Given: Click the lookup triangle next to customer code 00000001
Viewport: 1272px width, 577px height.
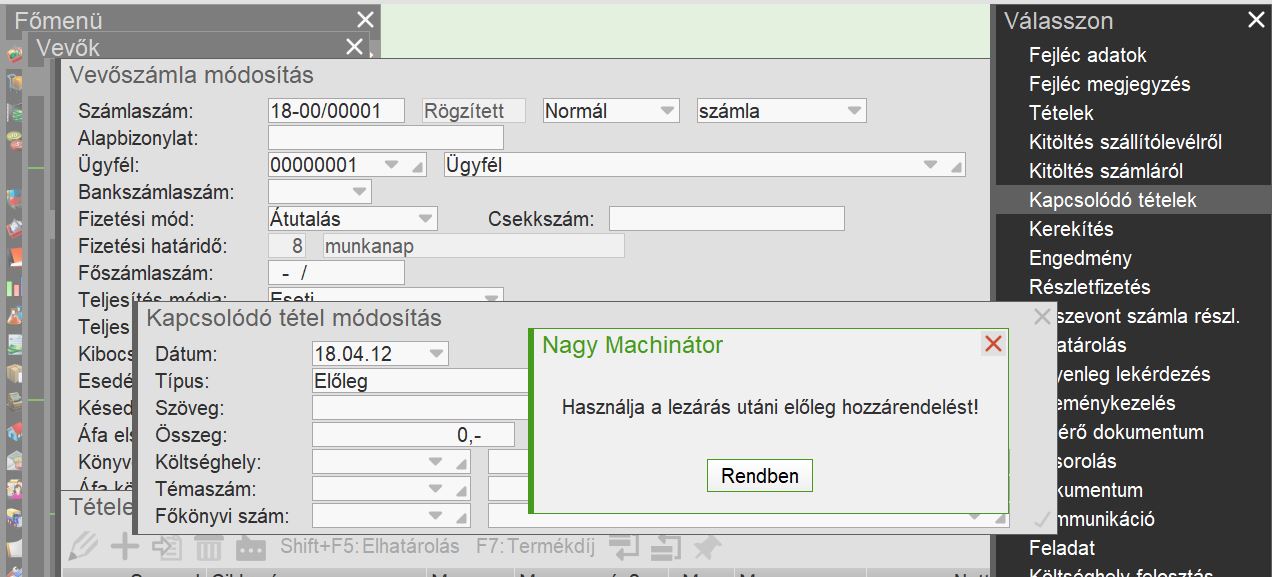Looking at the screenshot, I should (x=418, y=166).
